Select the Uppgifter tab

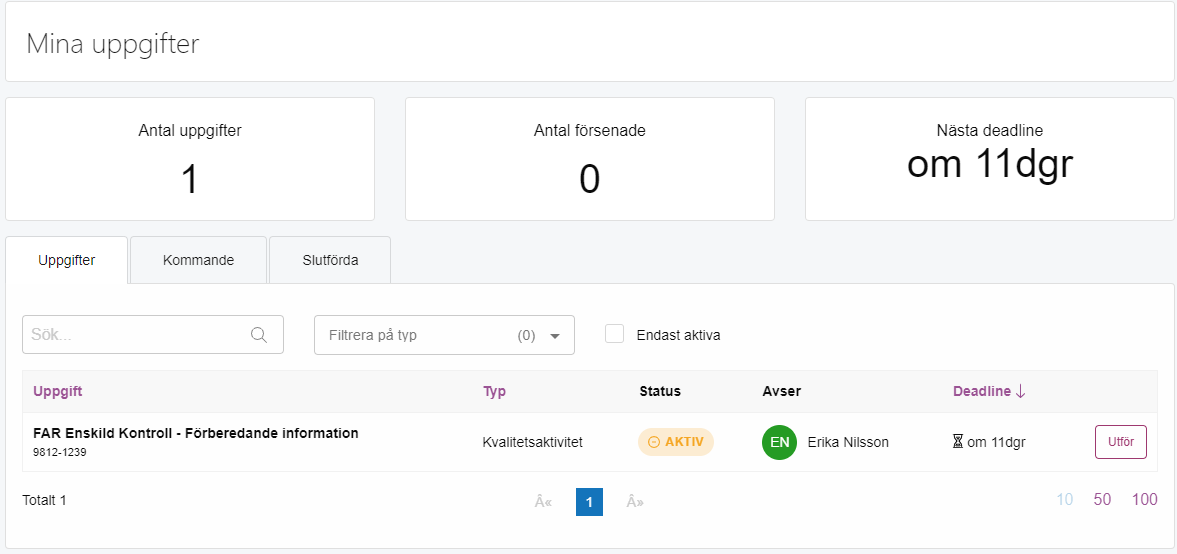[x=67, y=260]
